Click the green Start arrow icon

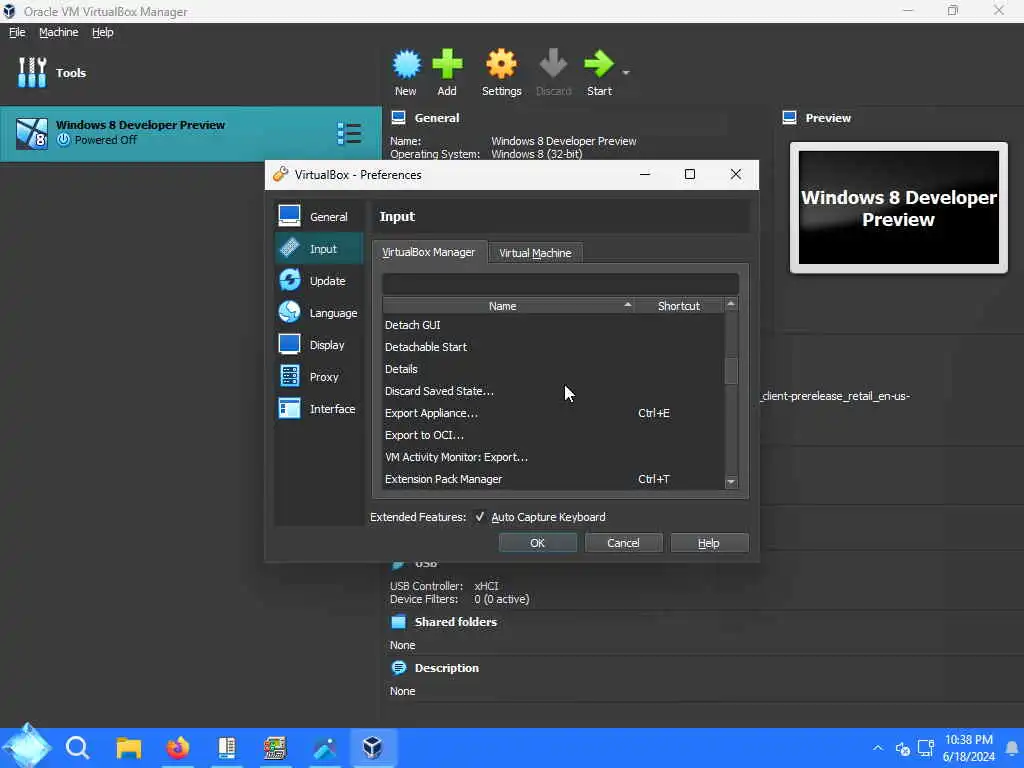coord(599,72)
